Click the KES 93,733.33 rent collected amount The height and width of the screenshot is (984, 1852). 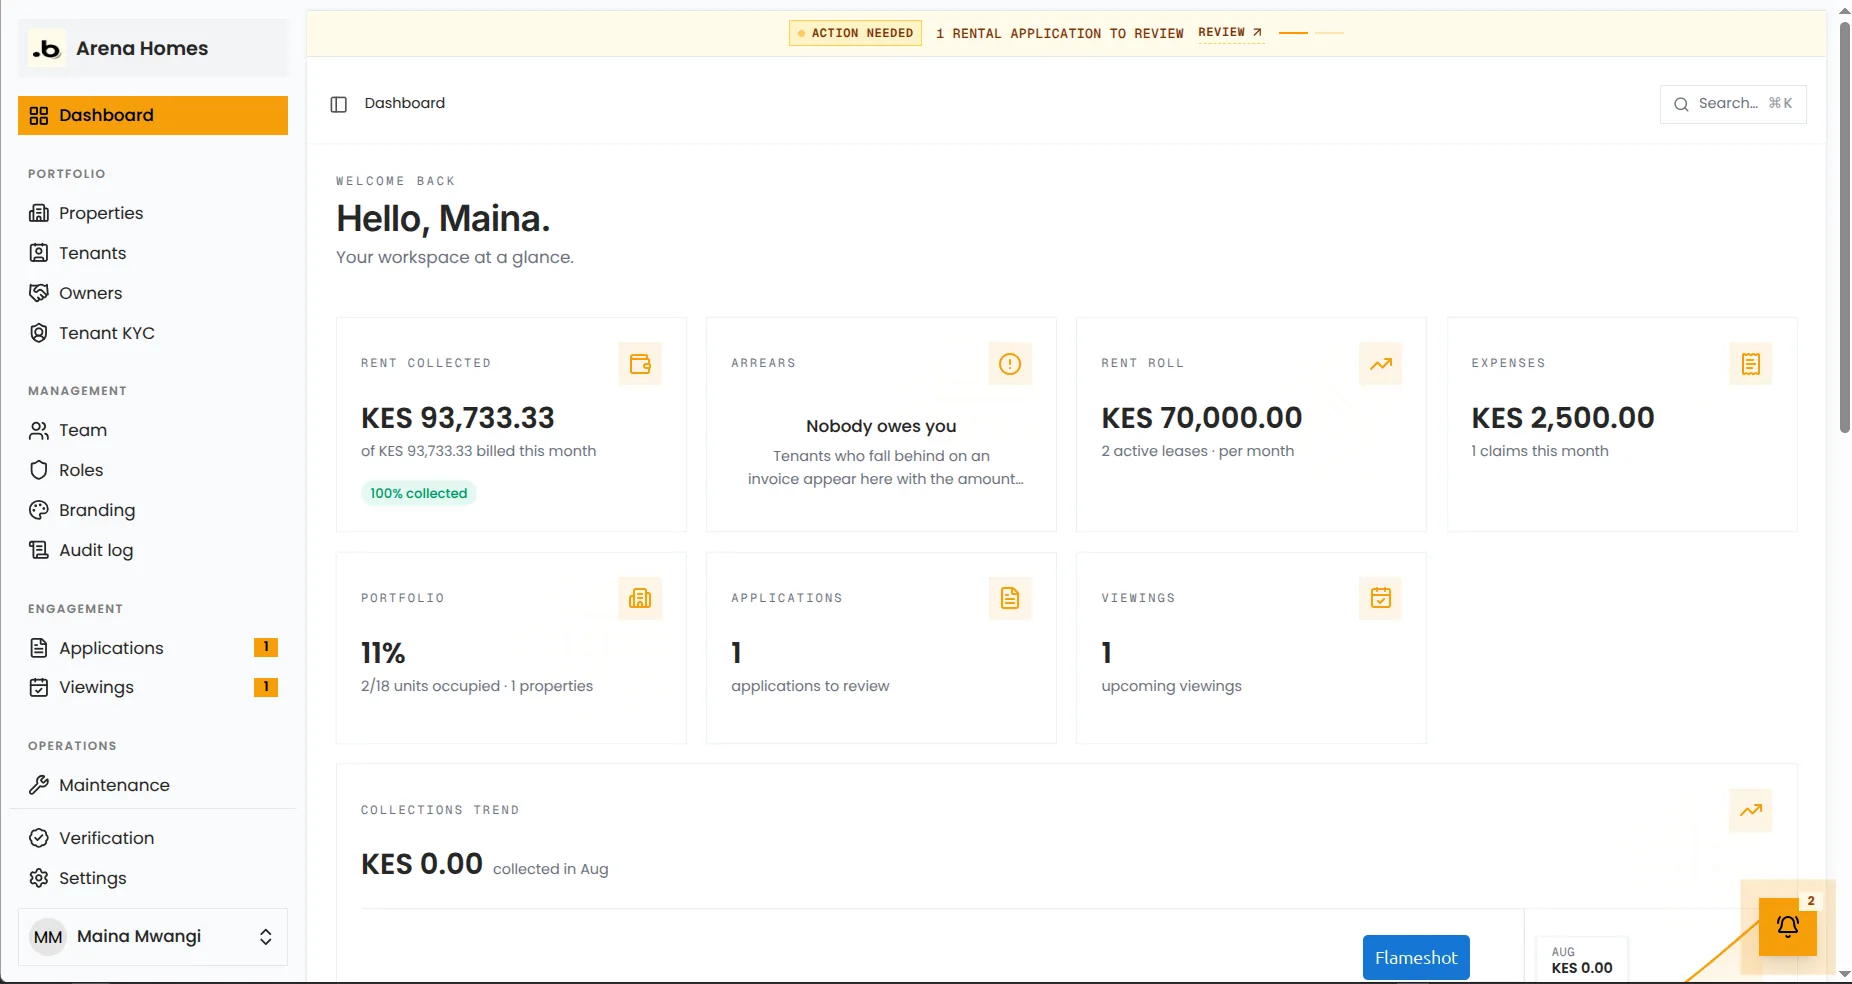(x=458, y=418)
